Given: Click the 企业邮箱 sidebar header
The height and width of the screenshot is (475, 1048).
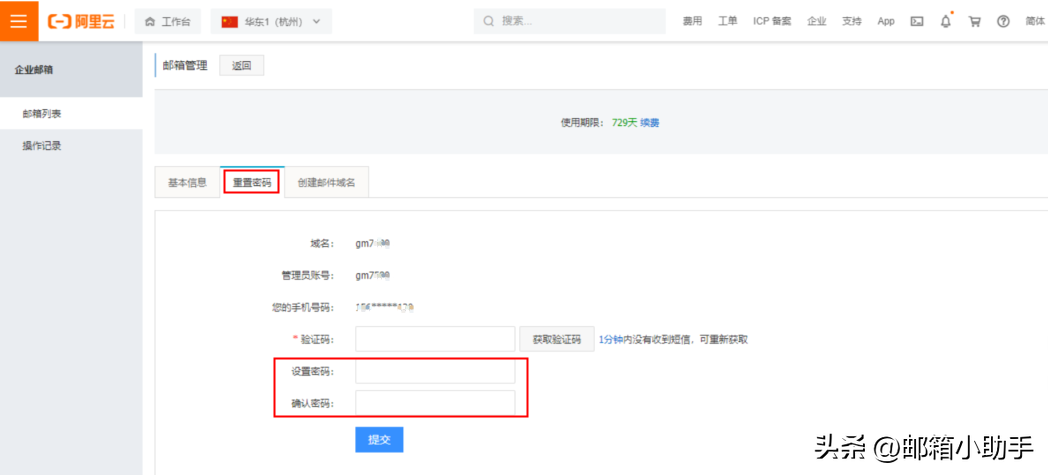Looking at the screenshot, I should [71, 69].
